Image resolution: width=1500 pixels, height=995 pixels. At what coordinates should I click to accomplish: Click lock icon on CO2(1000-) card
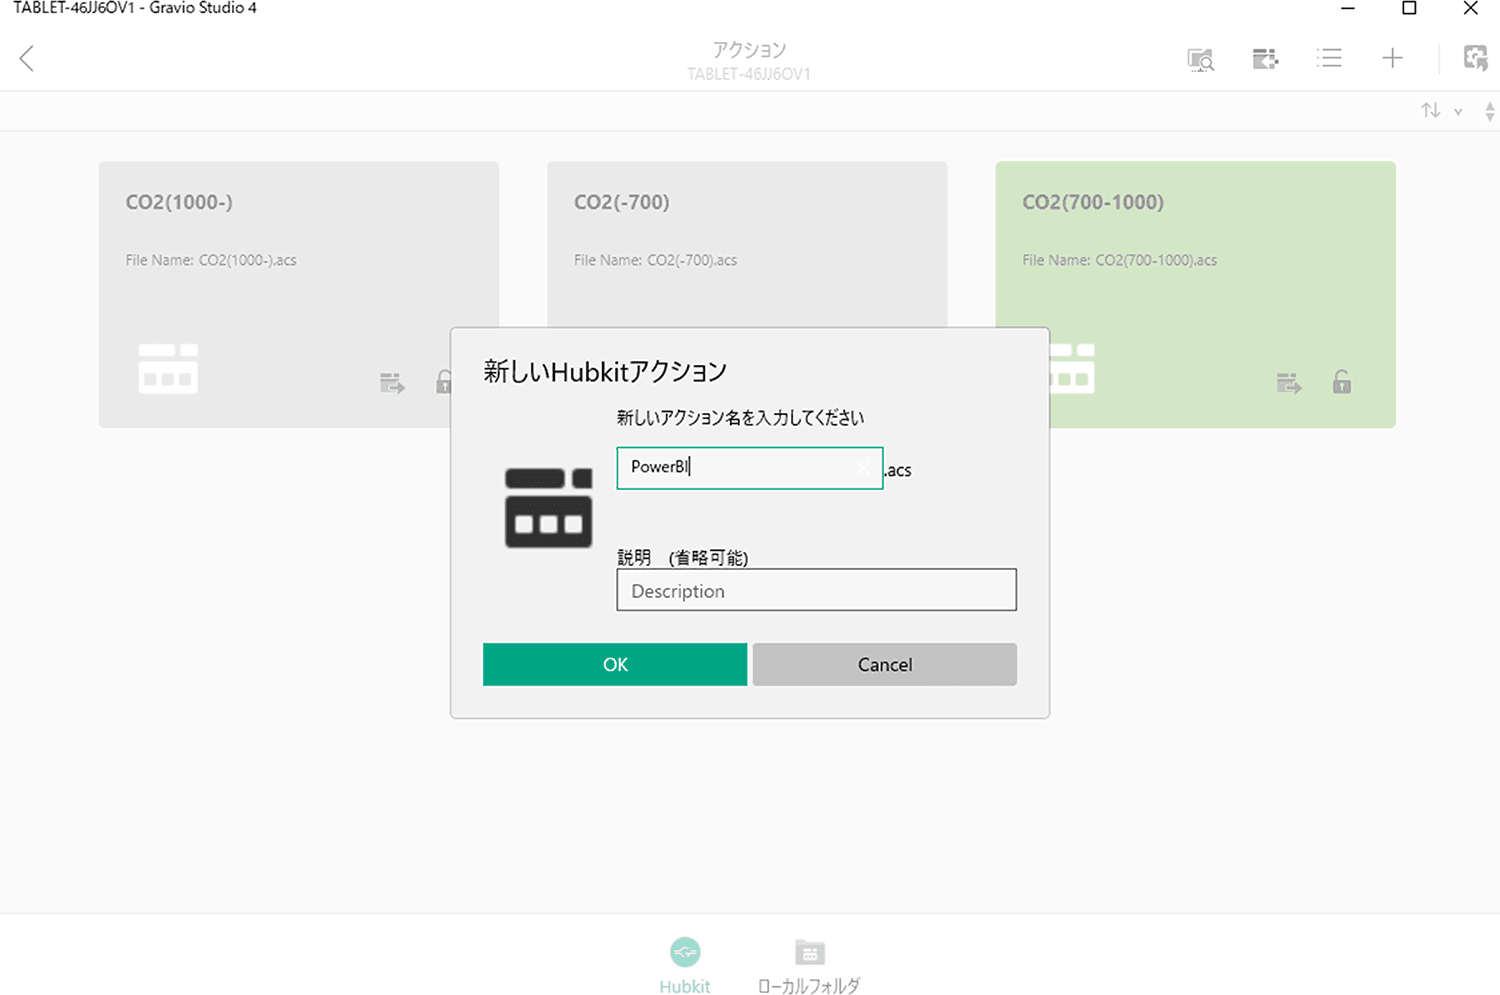tap(443, 381)
